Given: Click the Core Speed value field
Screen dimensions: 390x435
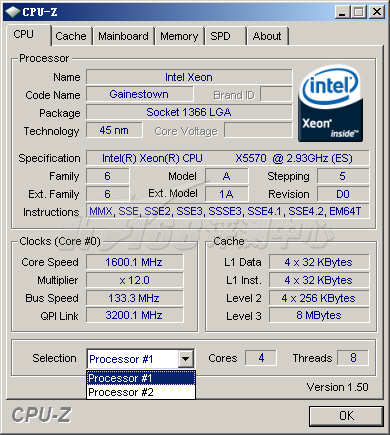Looking at the screenshot, I should click(135, 262).
